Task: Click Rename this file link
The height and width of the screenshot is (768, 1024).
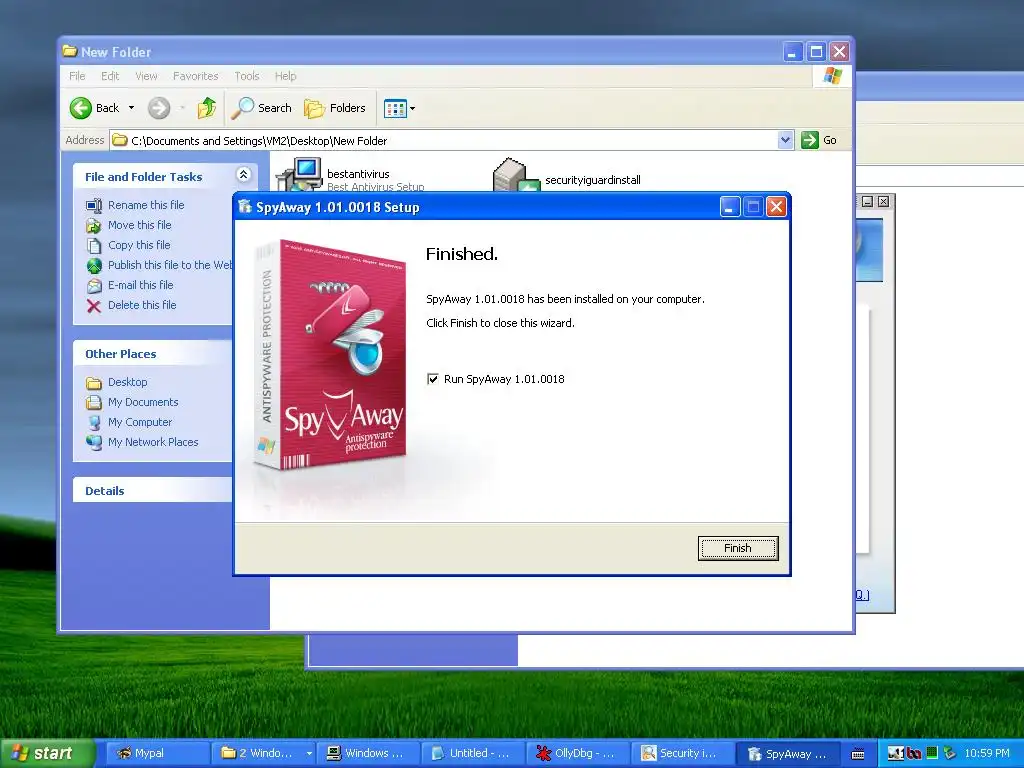Action: coord(146,205)
